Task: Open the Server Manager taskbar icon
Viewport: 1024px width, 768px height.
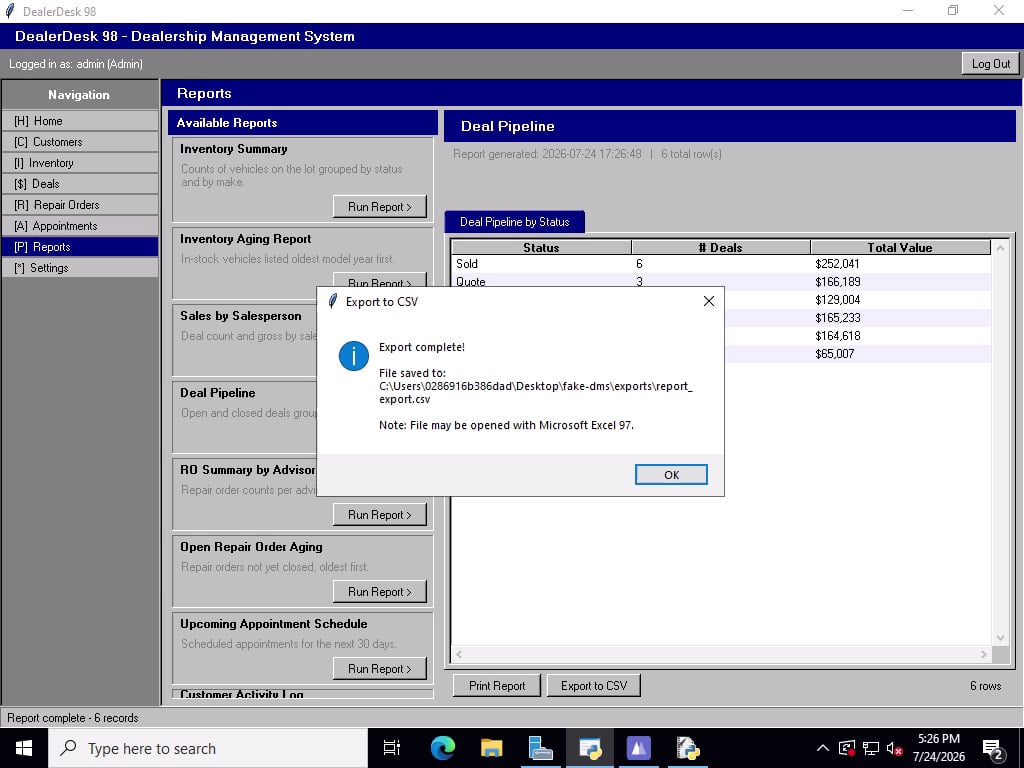Action: point(541,748)
